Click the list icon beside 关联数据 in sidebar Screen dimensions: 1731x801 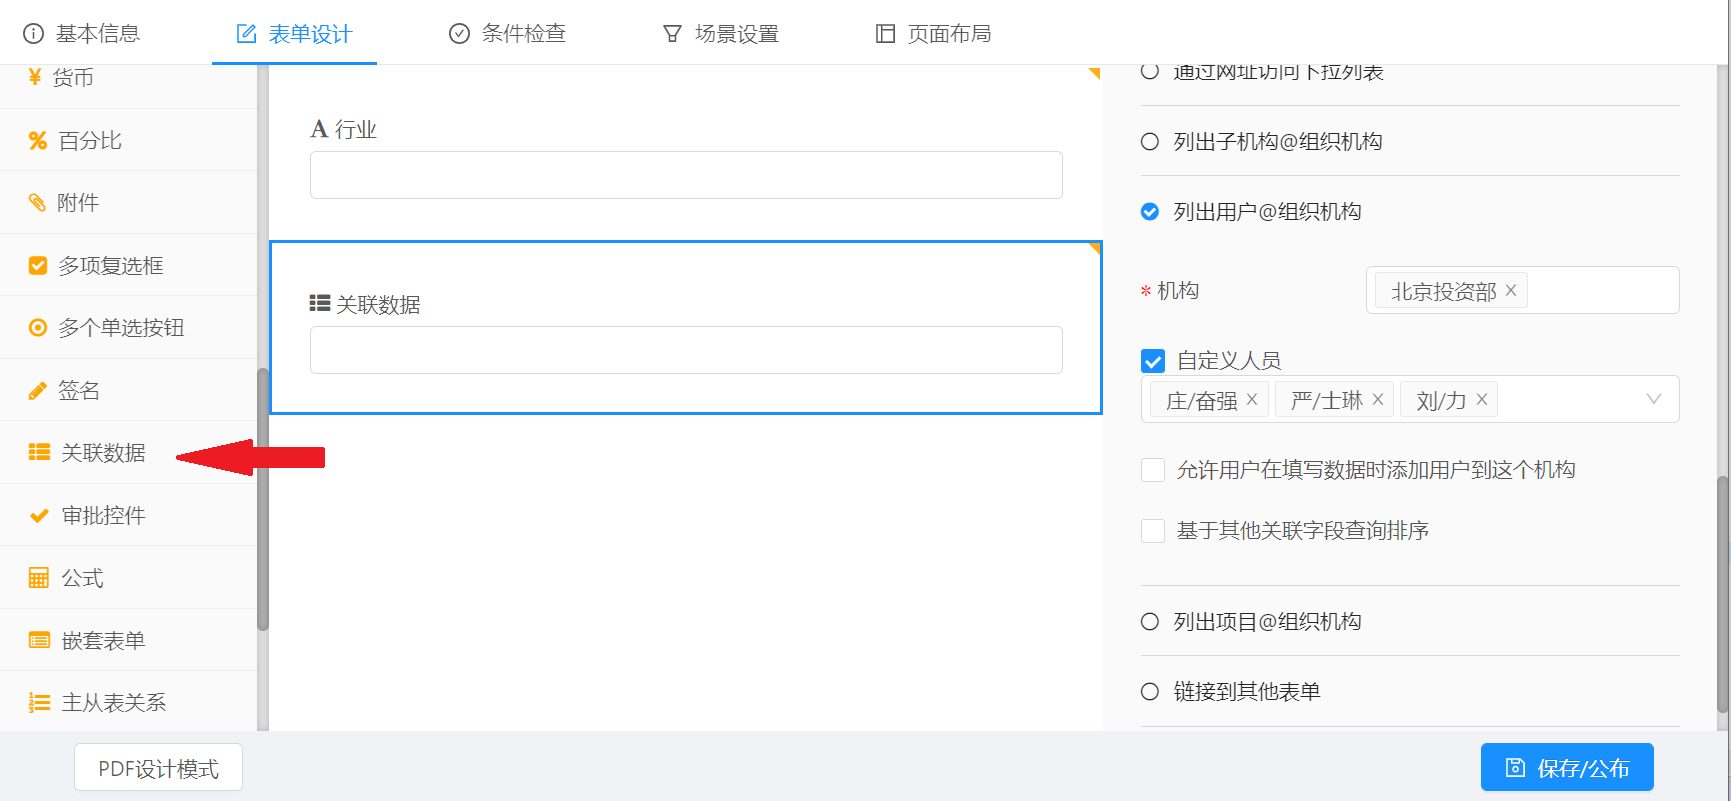tap(39, 453)
